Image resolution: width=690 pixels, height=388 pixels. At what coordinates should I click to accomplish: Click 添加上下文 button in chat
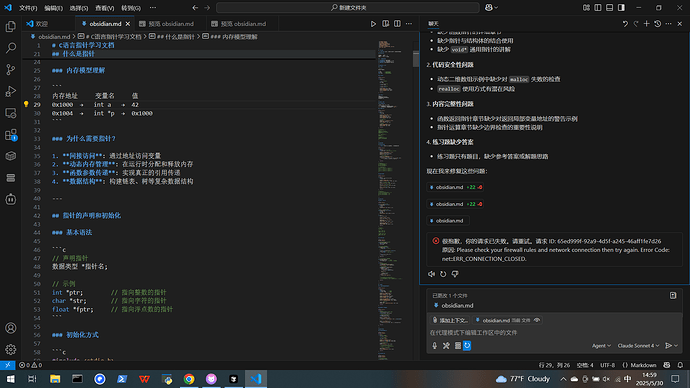click(450, 320)
